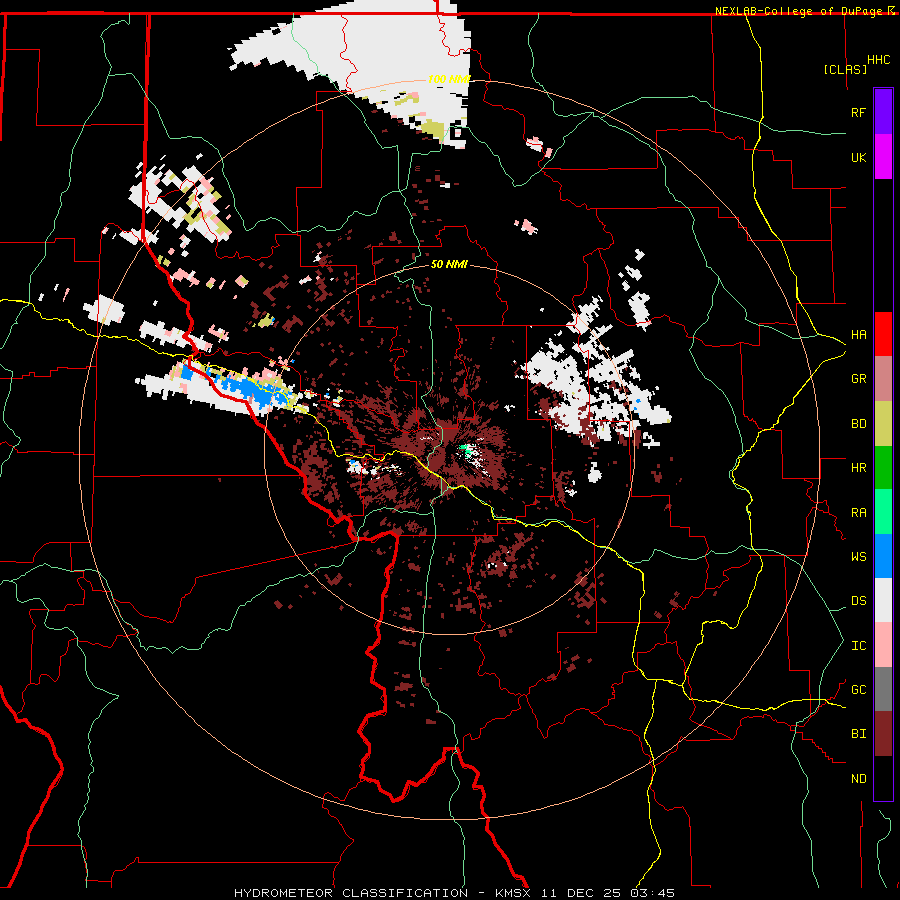
Task: Click the blue wet snow band on the map
Action: tap(248, 388)
